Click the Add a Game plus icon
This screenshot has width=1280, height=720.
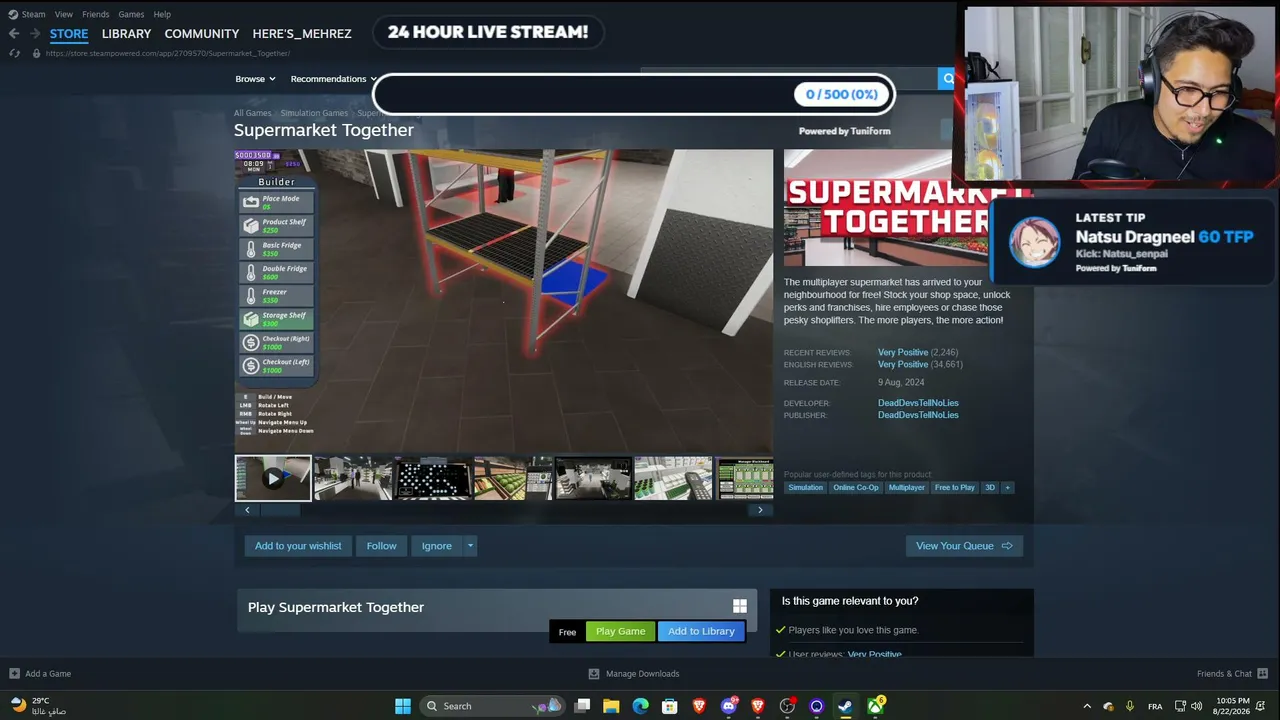14,673
